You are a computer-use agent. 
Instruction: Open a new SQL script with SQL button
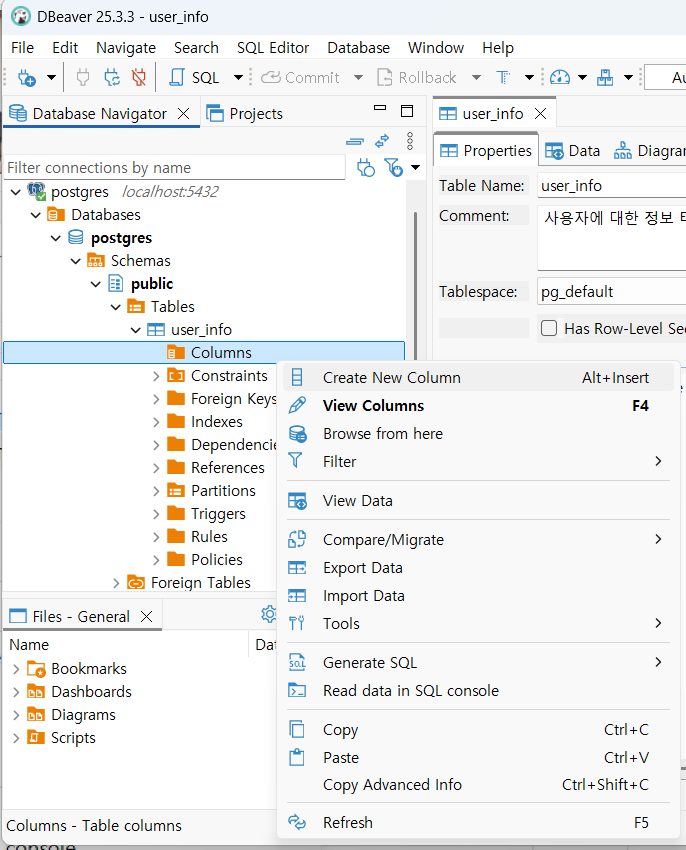(194, 78)
